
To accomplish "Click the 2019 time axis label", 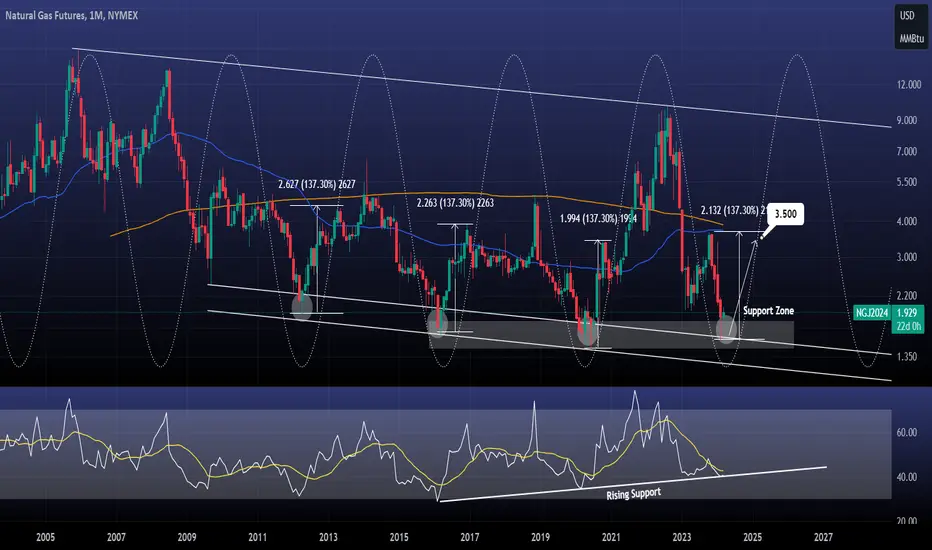I will pos(540,538).
